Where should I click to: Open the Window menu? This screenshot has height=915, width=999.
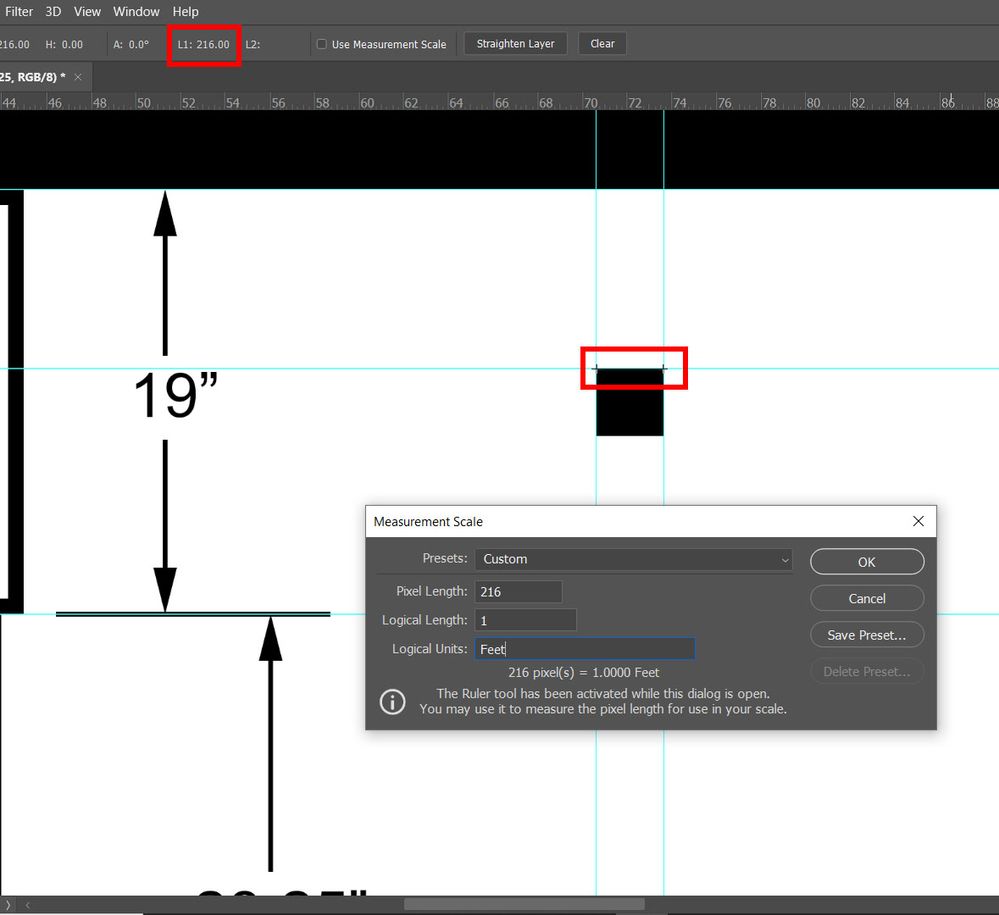135,11
